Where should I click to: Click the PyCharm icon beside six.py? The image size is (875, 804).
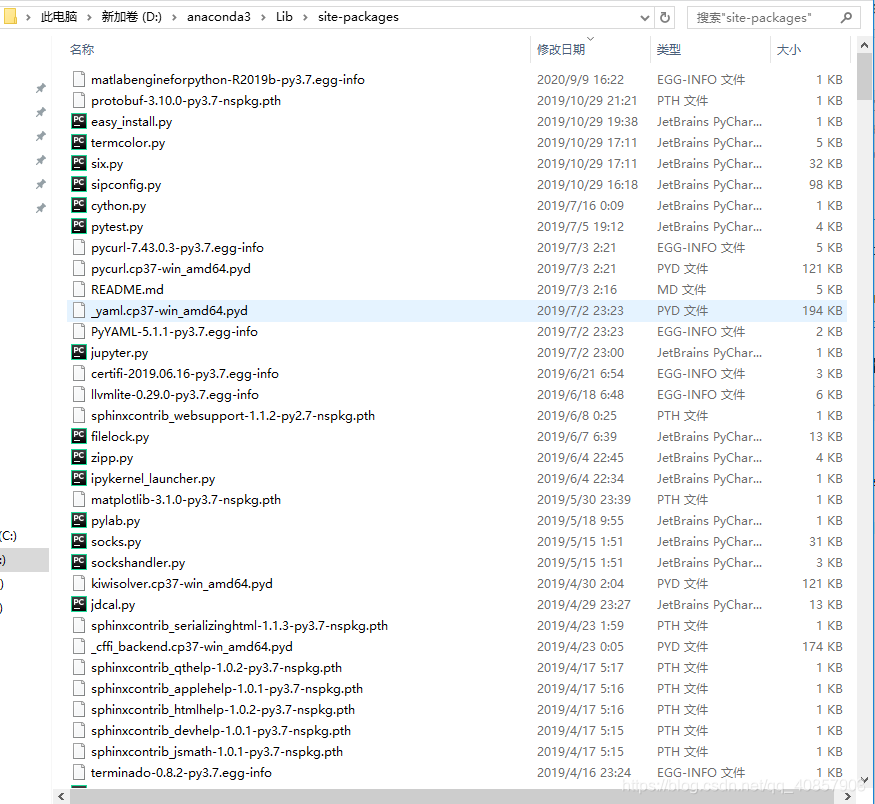click(79, 163)
